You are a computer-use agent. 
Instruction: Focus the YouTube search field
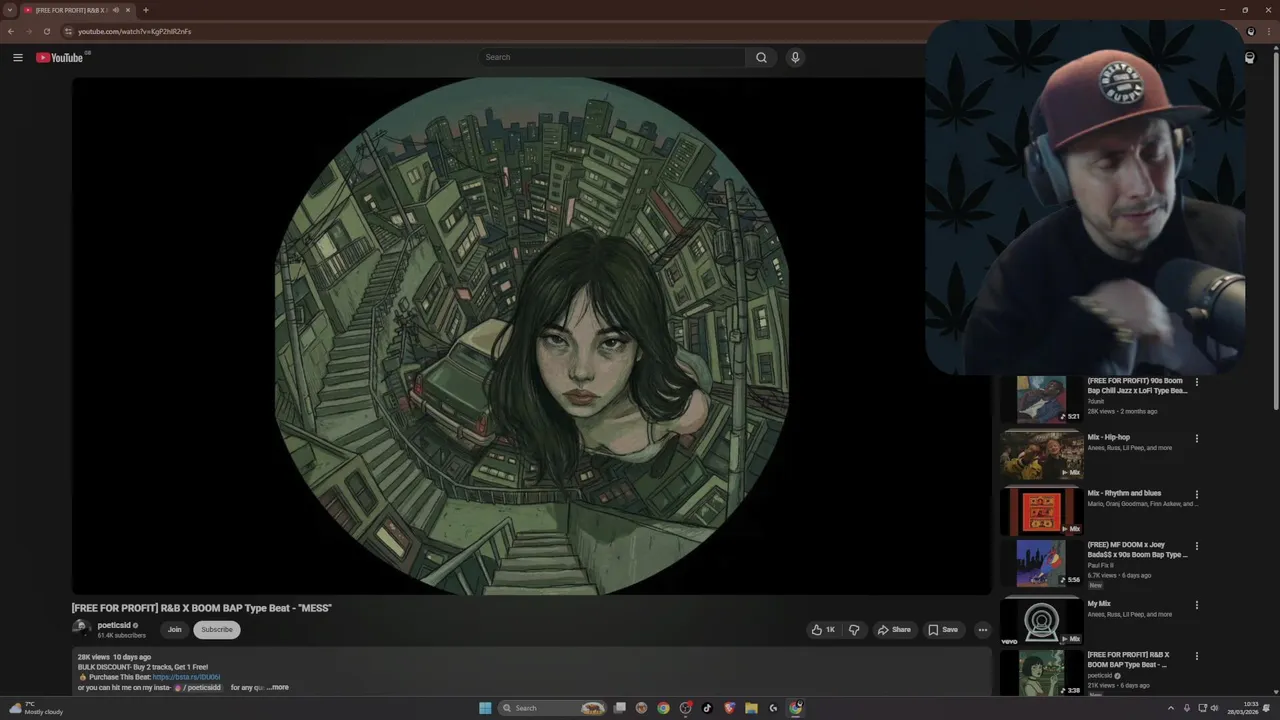(612, 57)
